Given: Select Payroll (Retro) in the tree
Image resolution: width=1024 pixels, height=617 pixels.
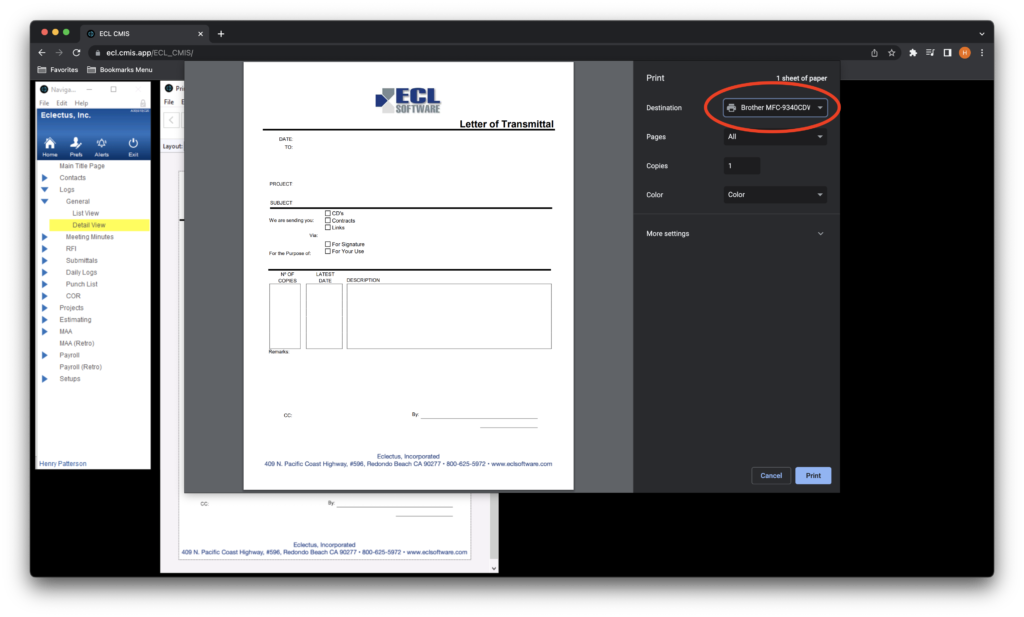Looking at the screenshot, I should tap(80, 367).
